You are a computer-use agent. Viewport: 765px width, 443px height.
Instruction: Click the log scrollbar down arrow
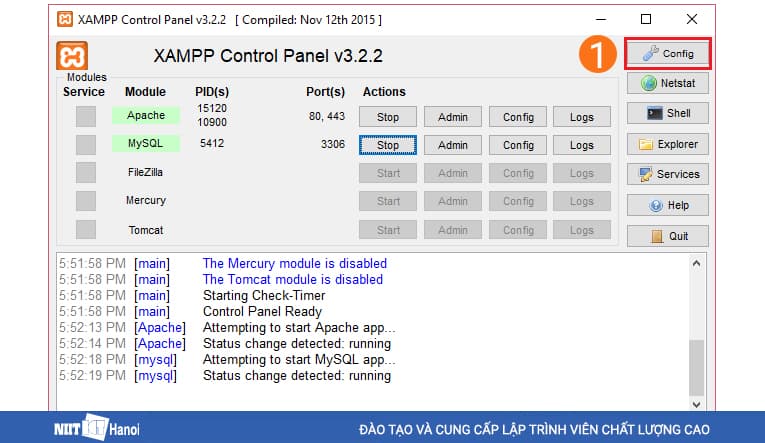[696, 404]
